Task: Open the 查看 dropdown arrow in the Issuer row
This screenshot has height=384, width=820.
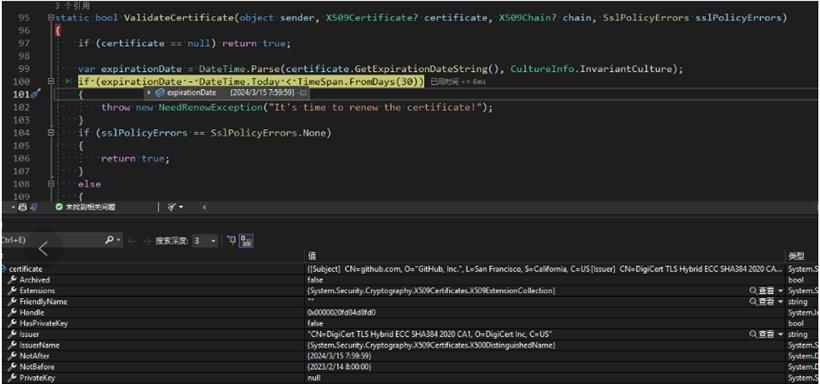Action: tap(780, 334)
